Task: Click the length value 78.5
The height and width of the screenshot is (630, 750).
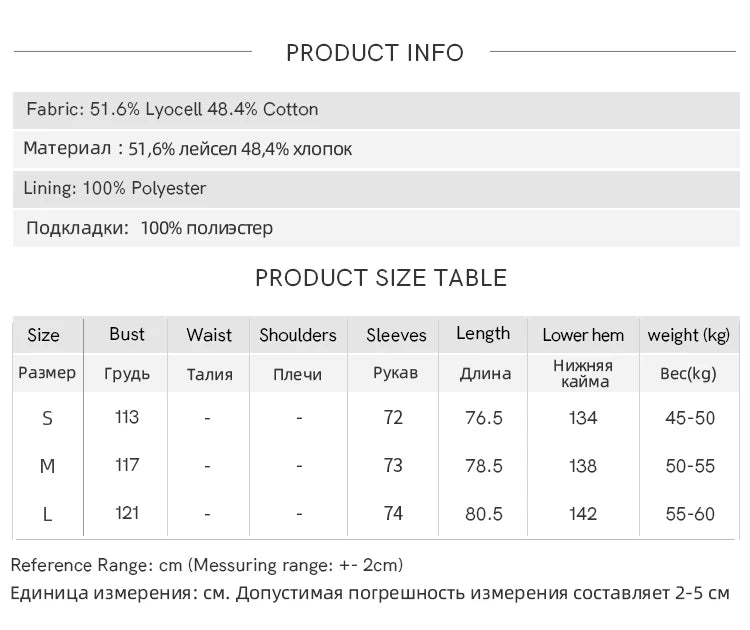Action: (484, 466)
